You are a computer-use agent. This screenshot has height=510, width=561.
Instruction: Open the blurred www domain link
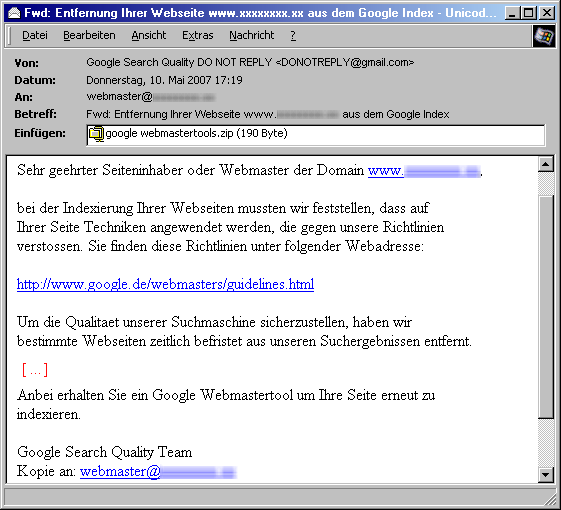(424, 171)
